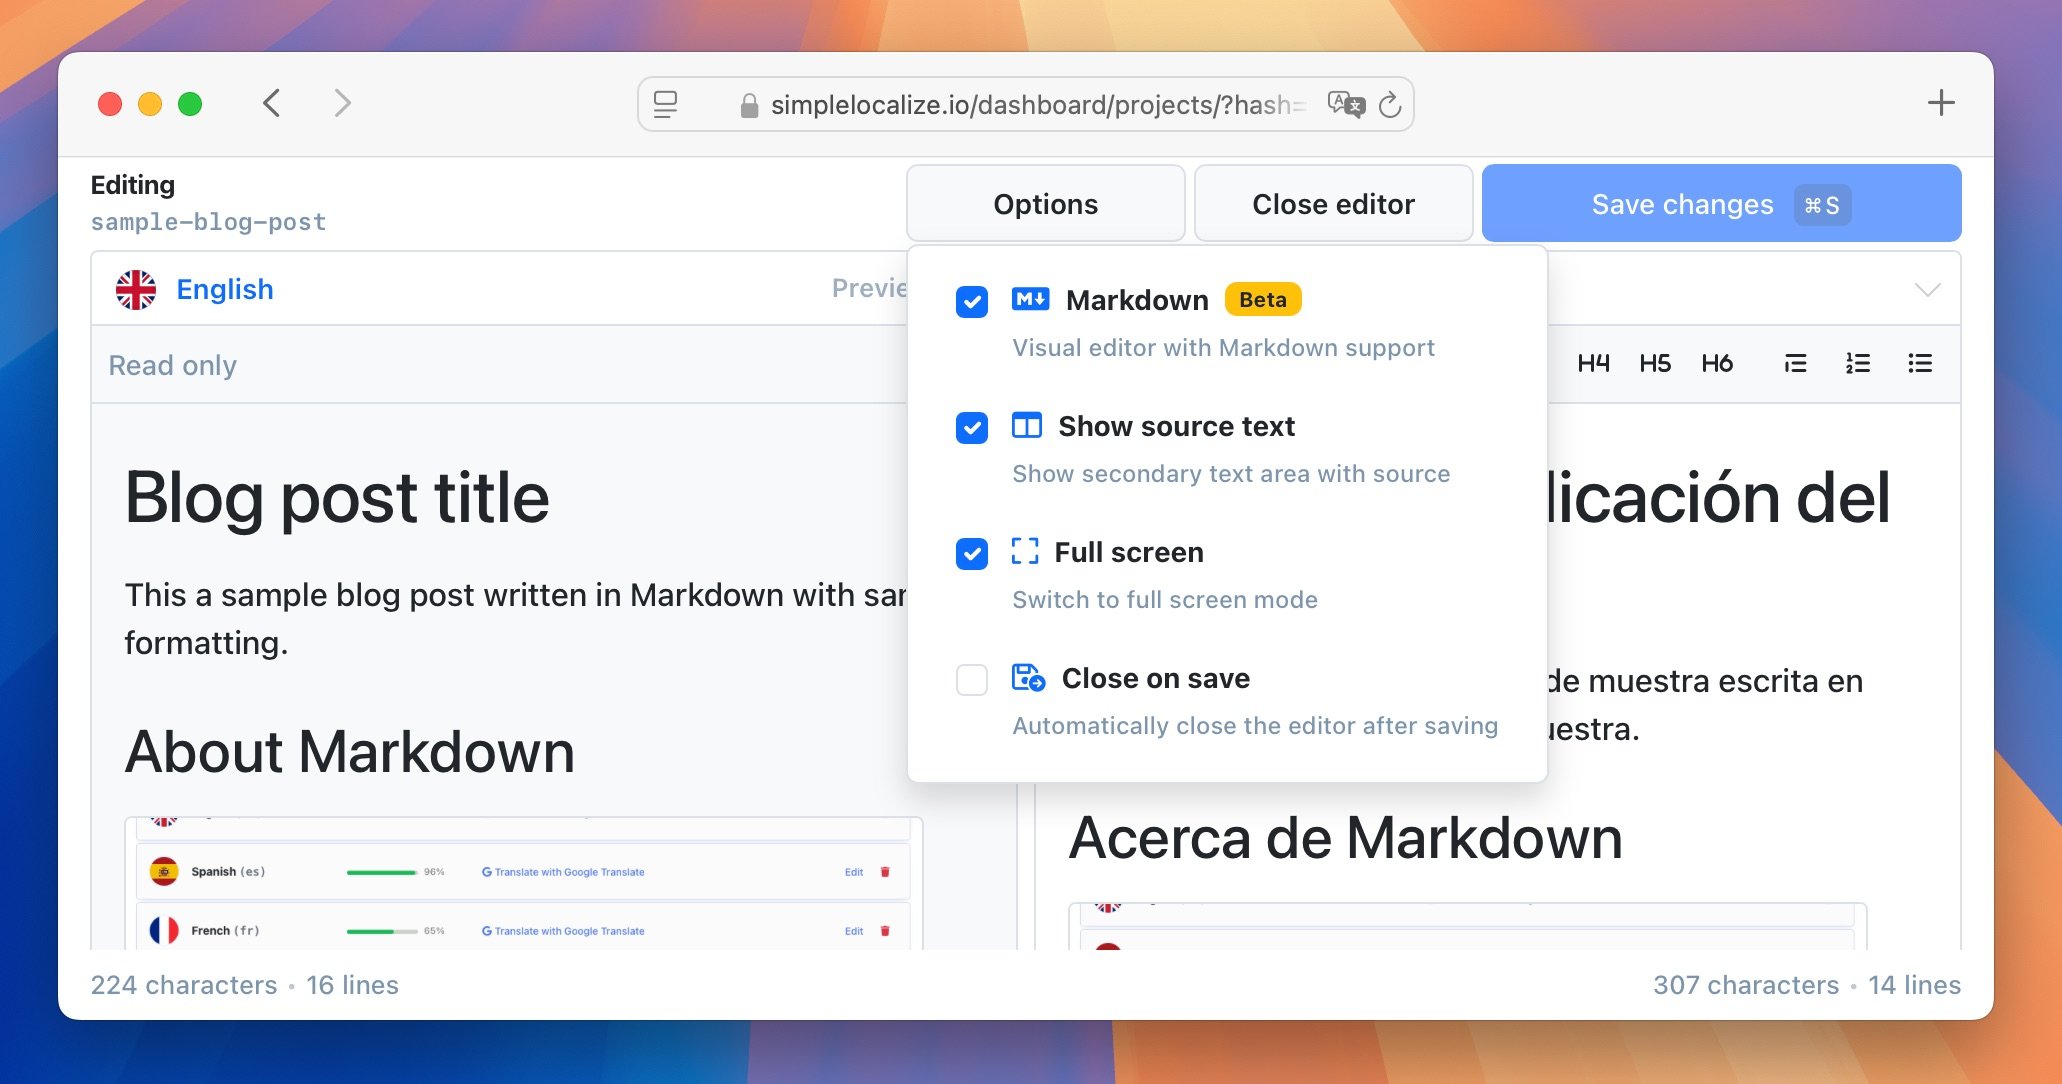Viewport: 2062px width, 1084px height.
Task: Uncheck the Show source text checkbox
Action: [x=971, y=427]
